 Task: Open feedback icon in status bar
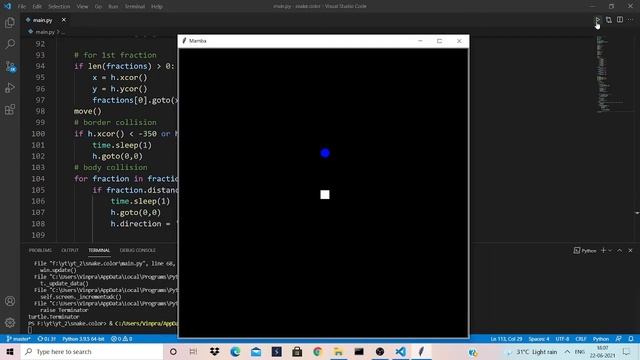click(x=619, y=339)
